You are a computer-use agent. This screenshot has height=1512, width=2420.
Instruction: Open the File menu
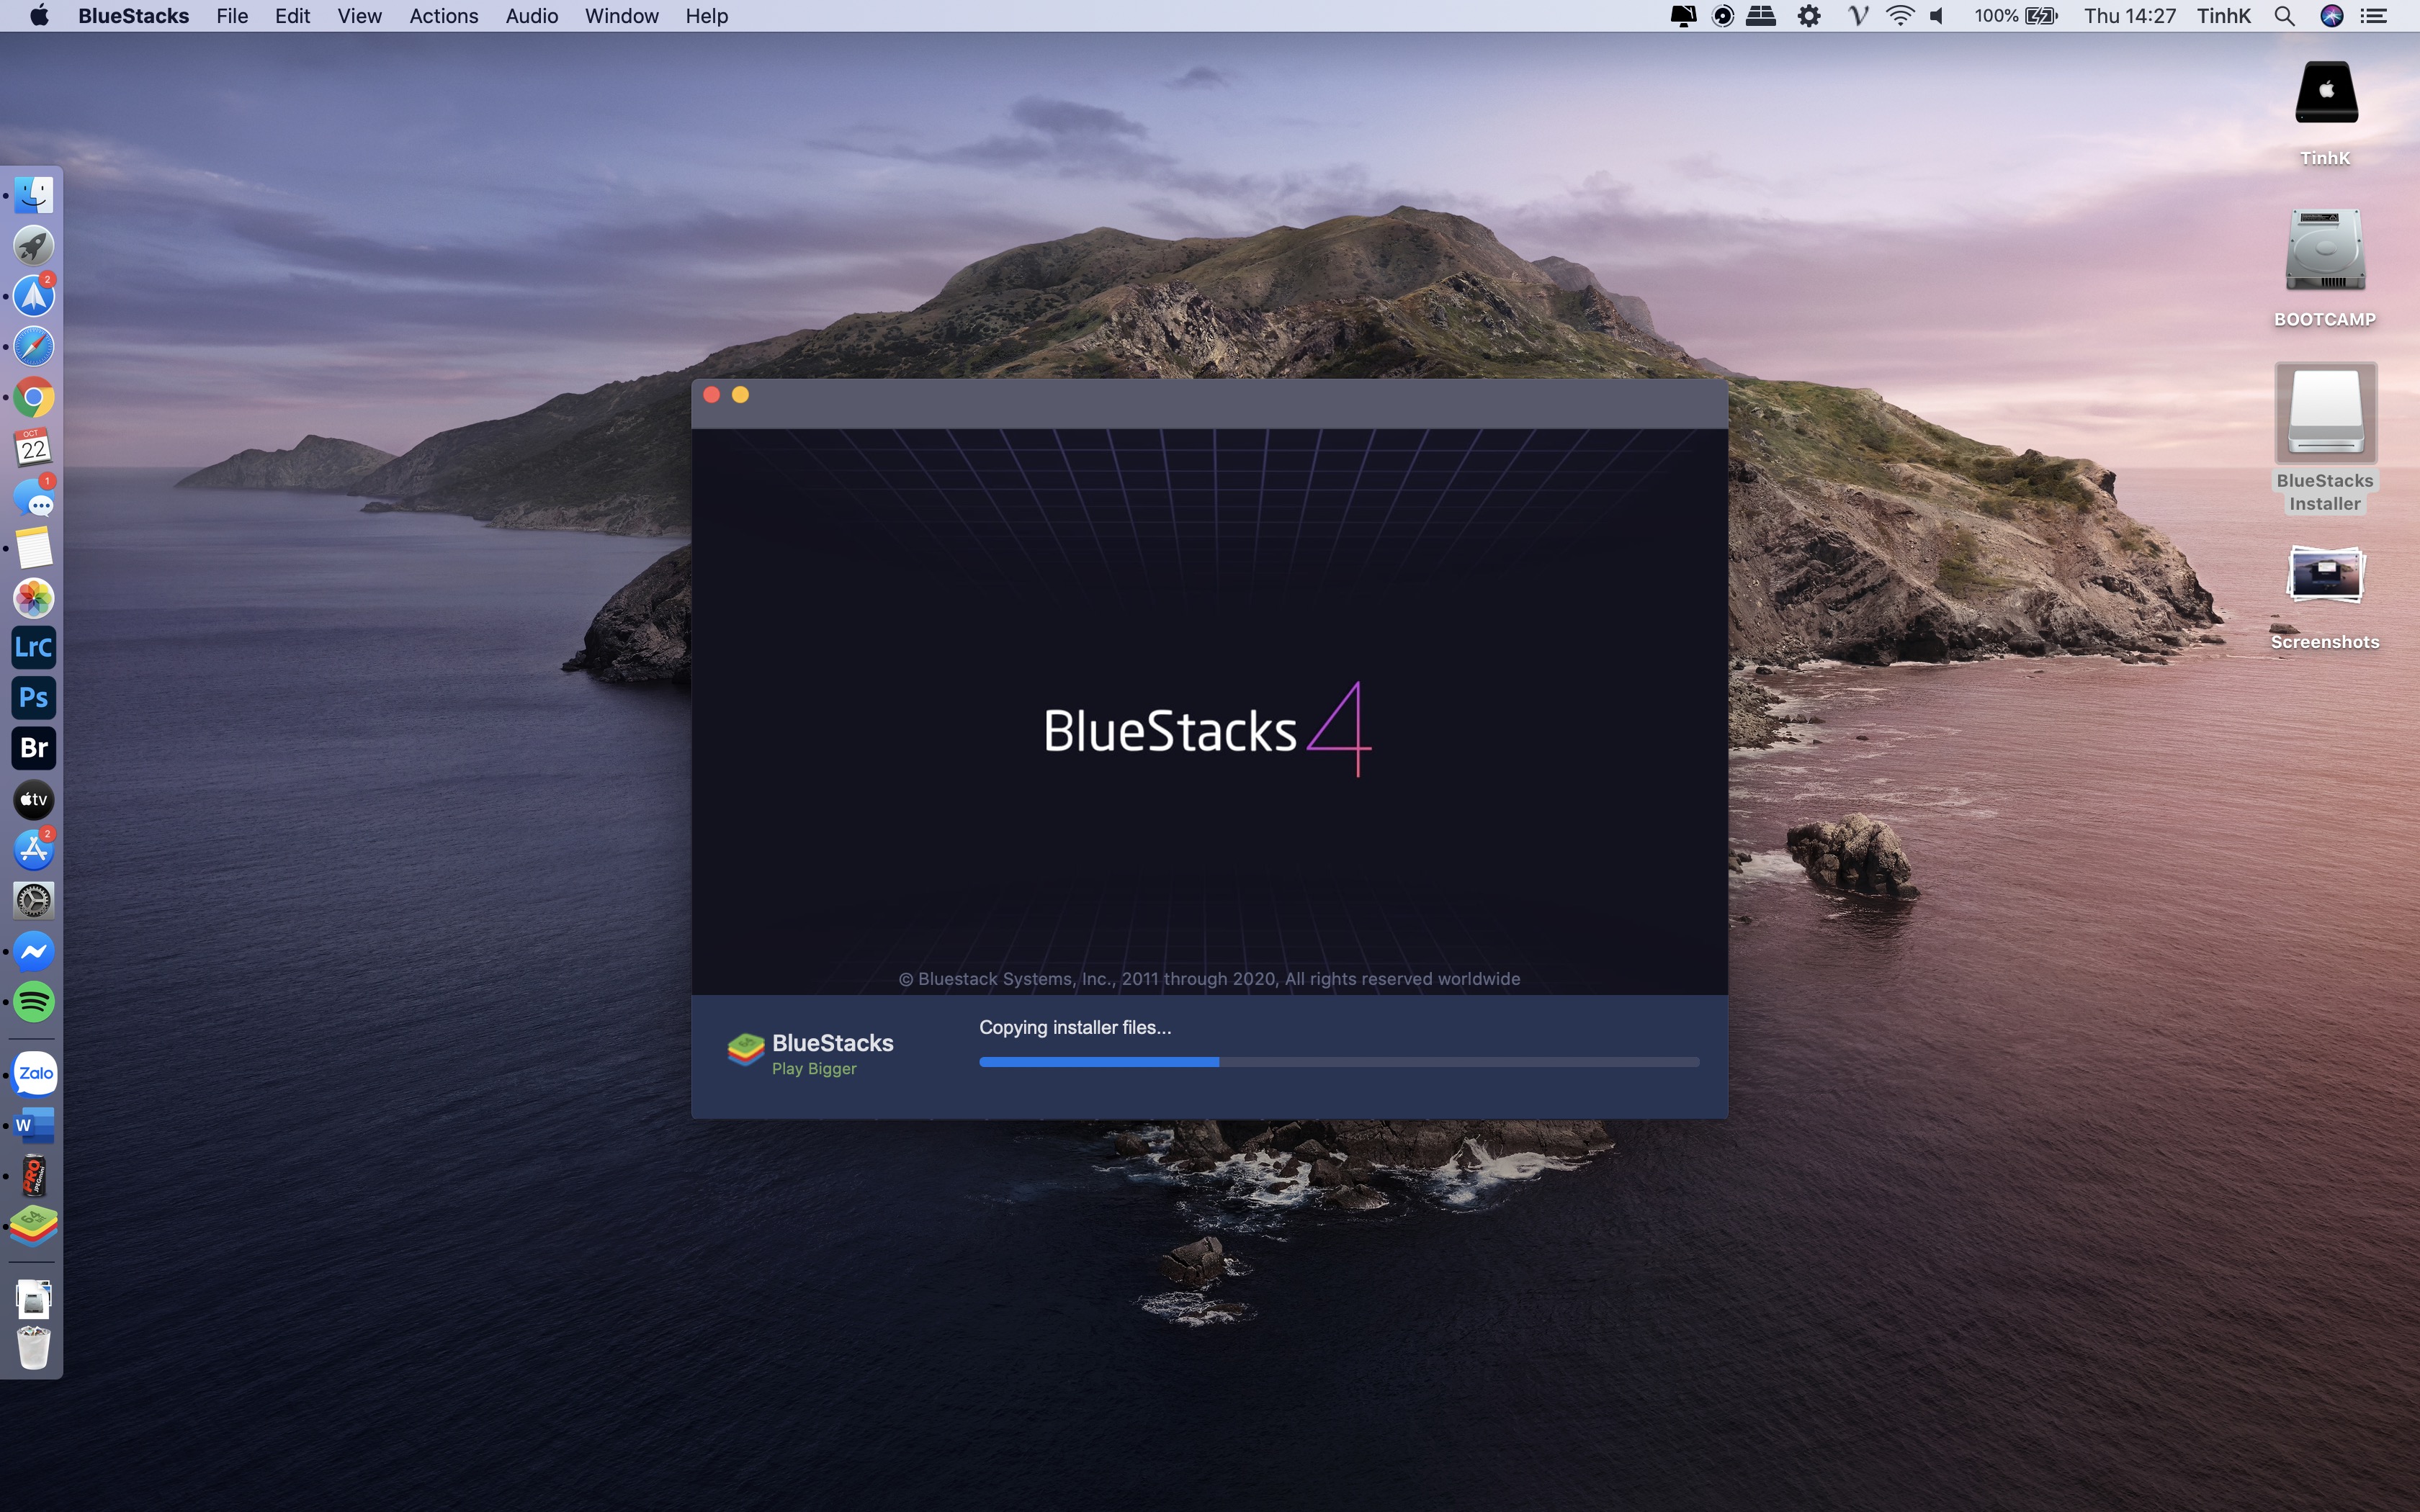[232, 16]
